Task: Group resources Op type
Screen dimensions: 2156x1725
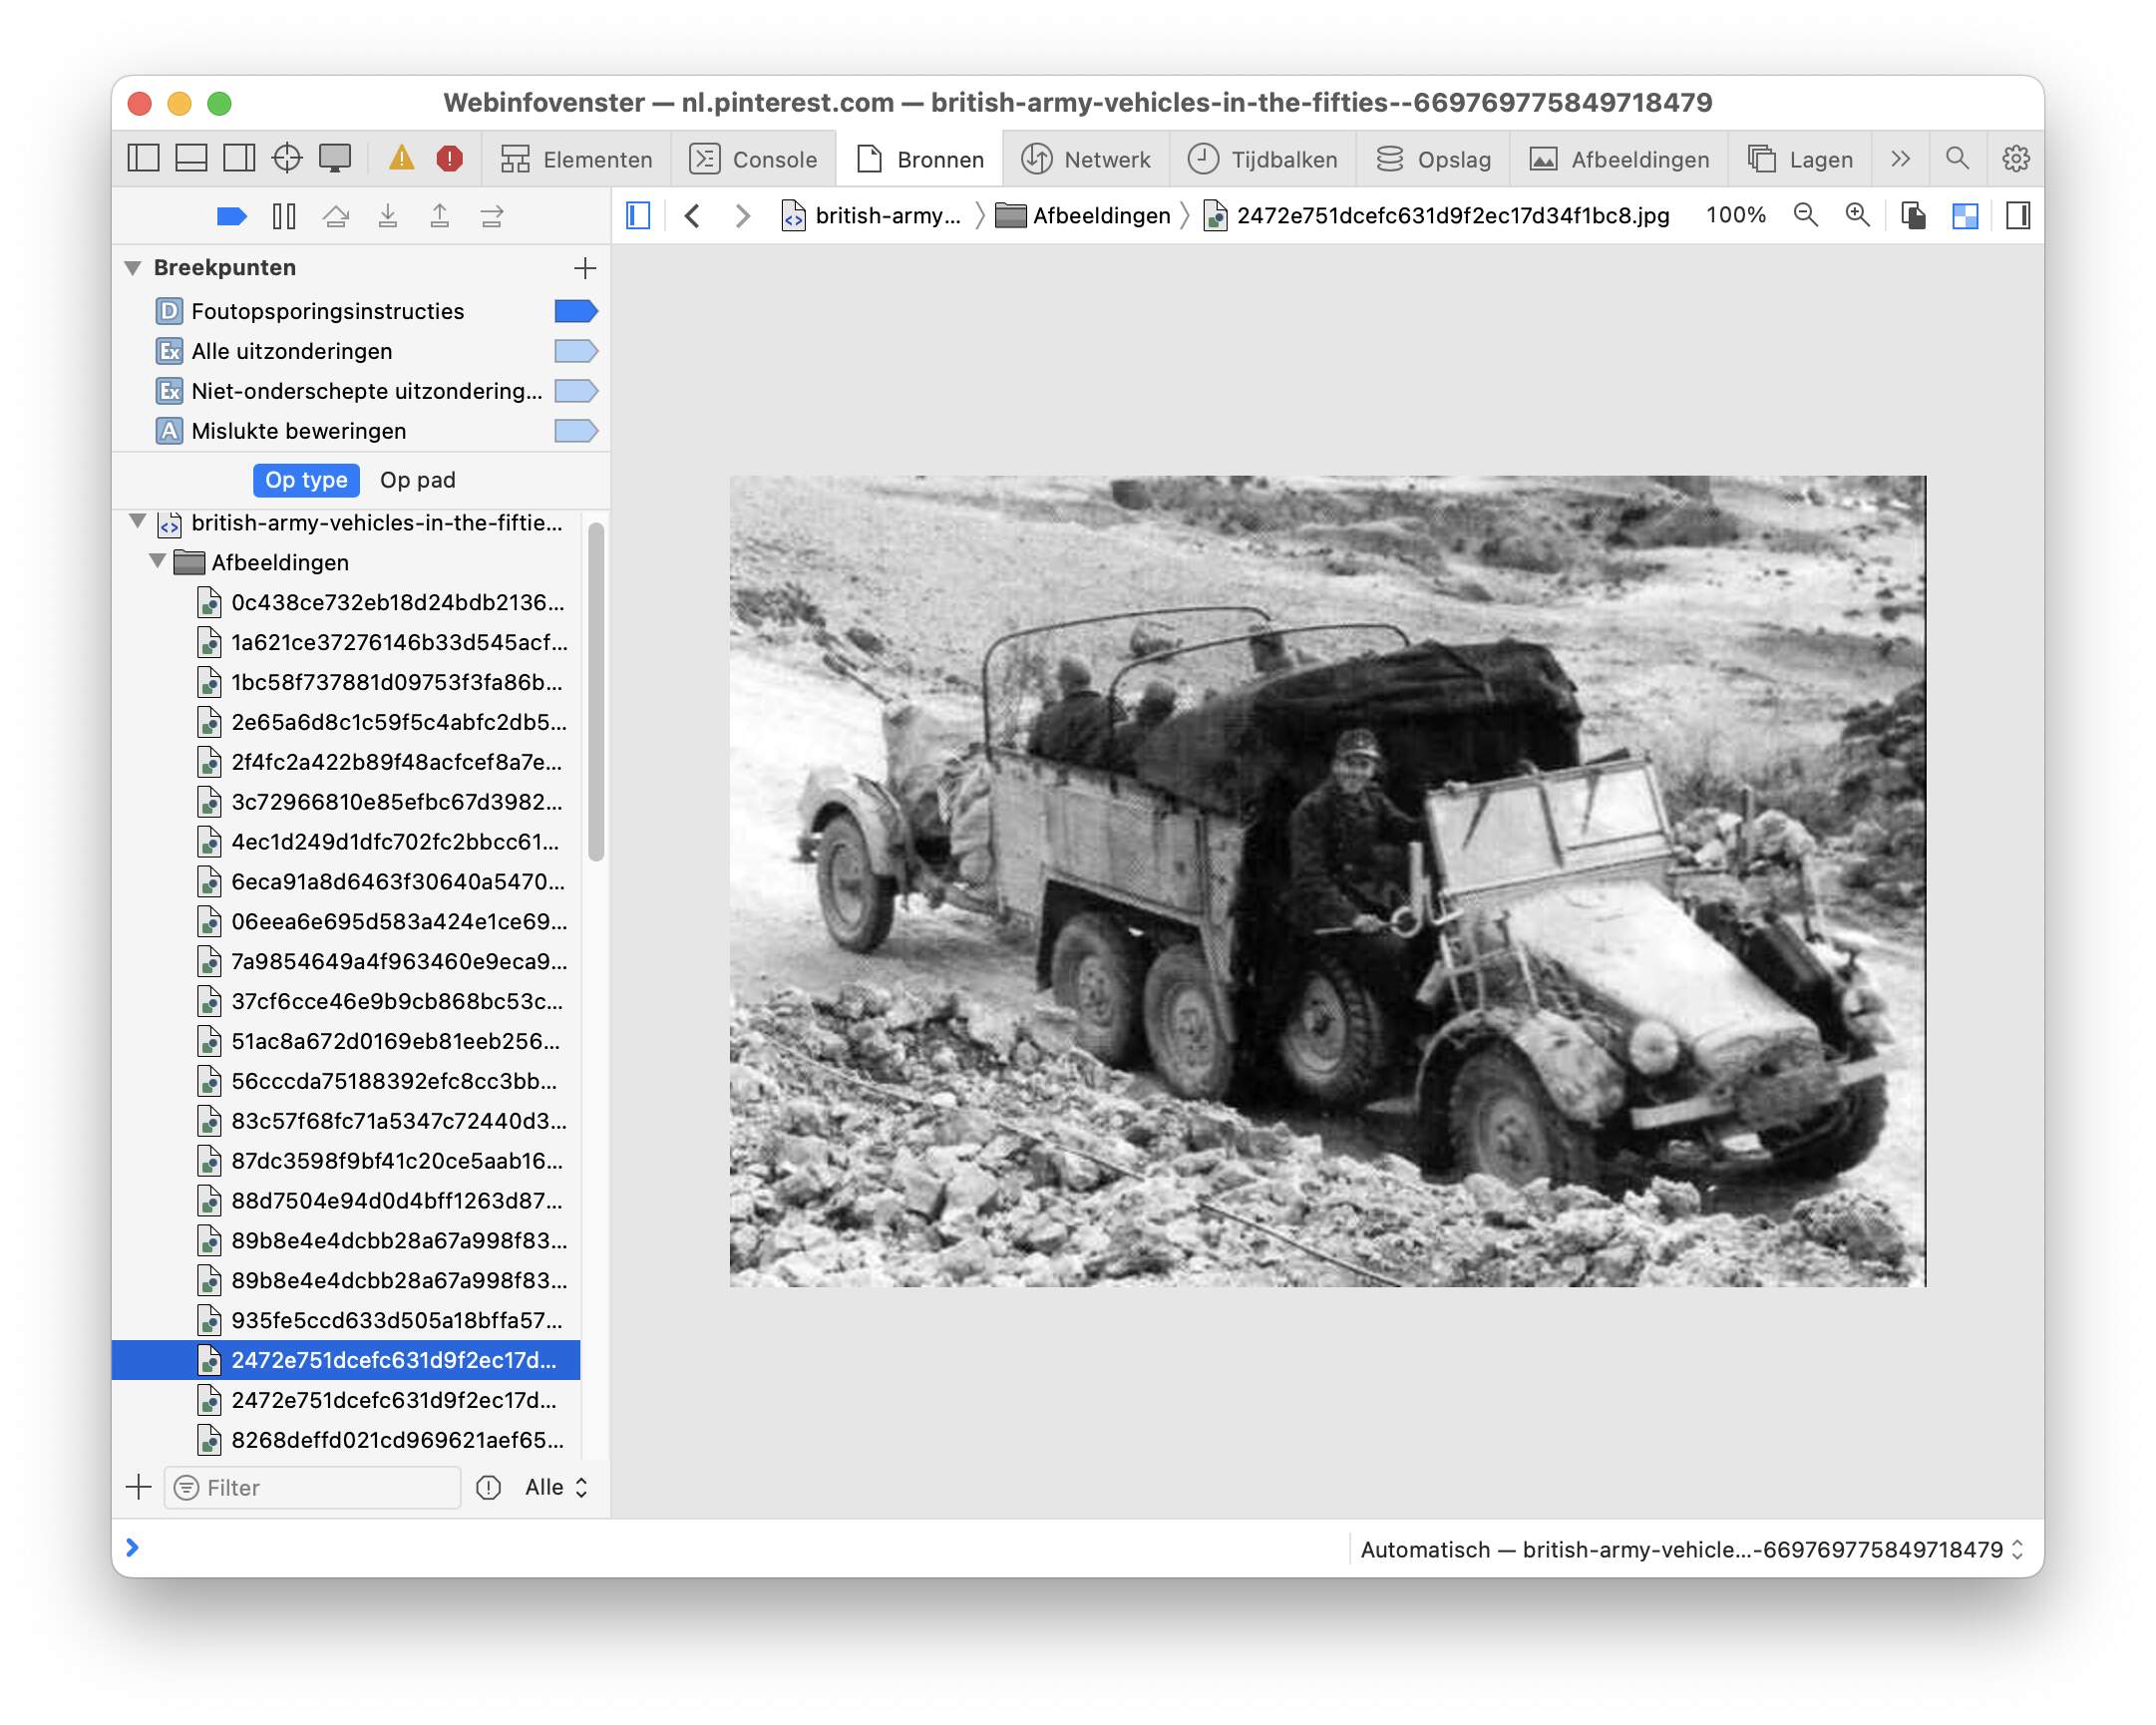Action: pos(306,480)
